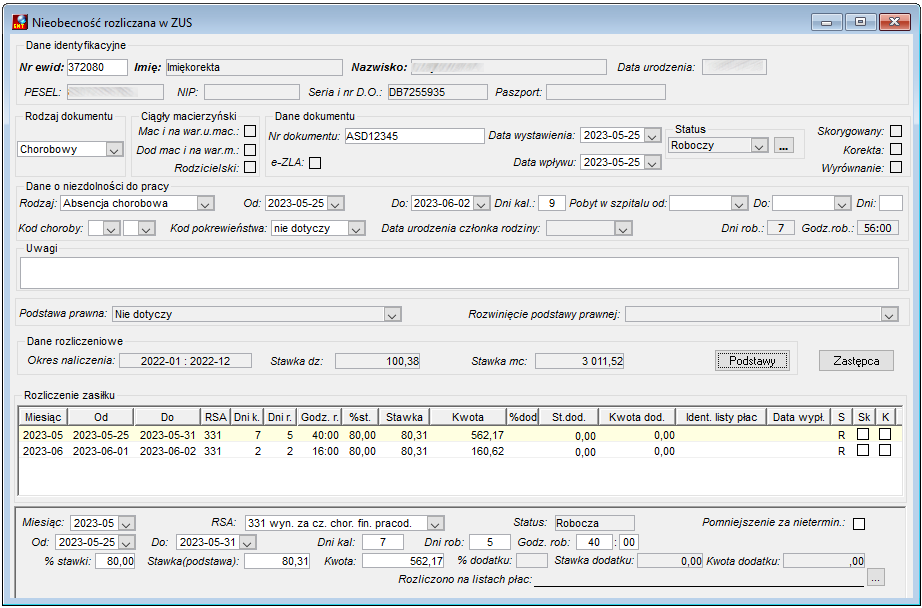Tick the e-ZLA checkbox
Viewport: 922px width, 608px height.
point(315,163)
